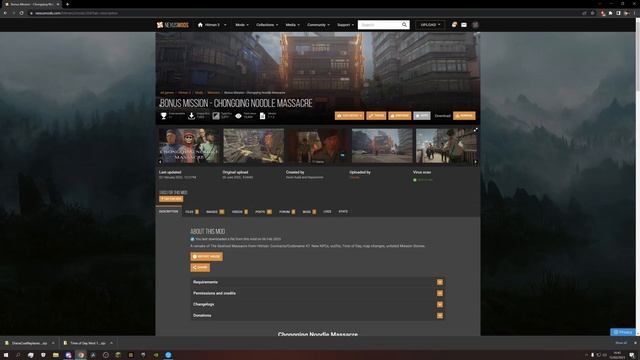
Task: Expand the gallery to fullscreen
Action: click(x=476, y=130)
